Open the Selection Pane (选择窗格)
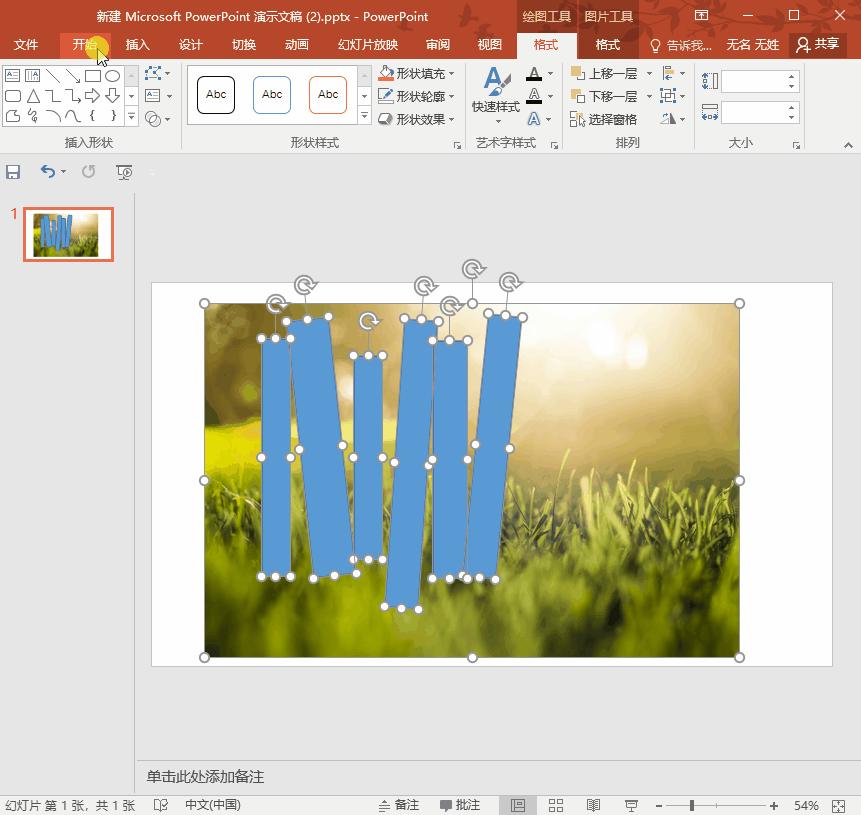This screenshot has height=815, width=861. (x=604, y=119)
